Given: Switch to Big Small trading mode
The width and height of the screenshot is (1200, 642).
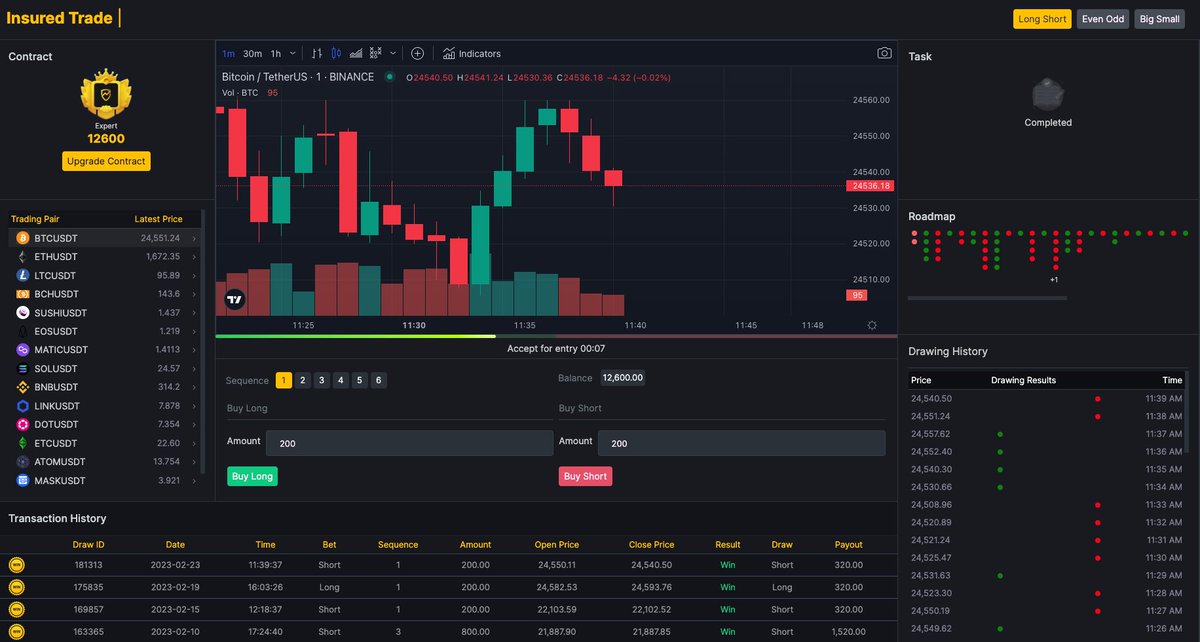Looking at the screenshot, I should (x=1158, y=18).
